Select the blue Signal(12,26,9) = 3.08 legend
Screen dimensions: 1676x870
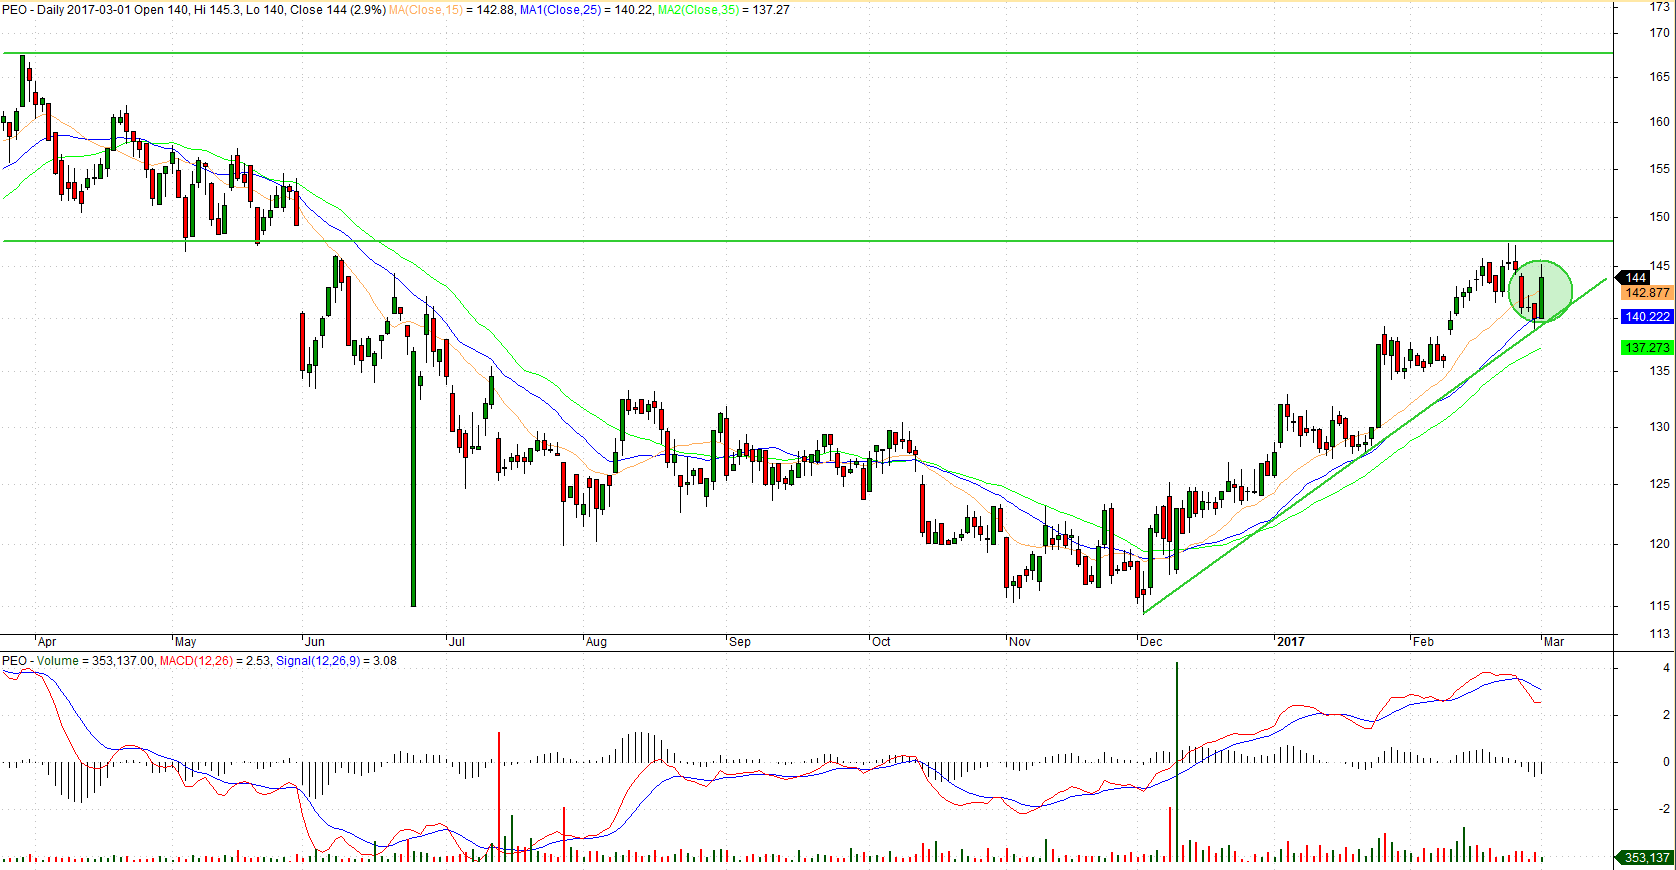(x=336, y=661)
